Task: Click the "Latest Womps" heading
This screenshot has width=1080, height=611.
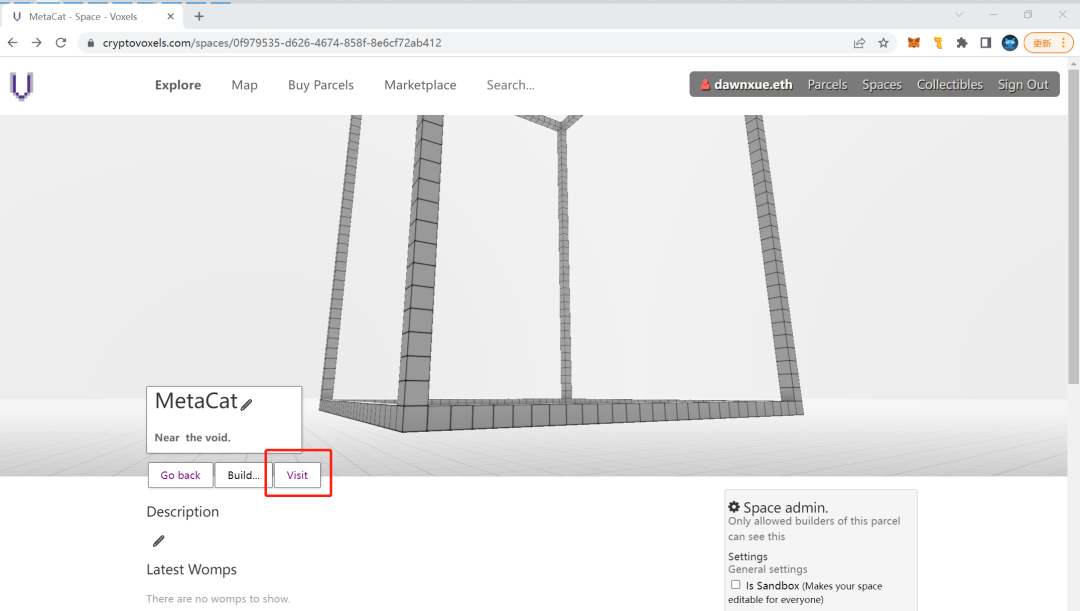Action: [191, 570]
